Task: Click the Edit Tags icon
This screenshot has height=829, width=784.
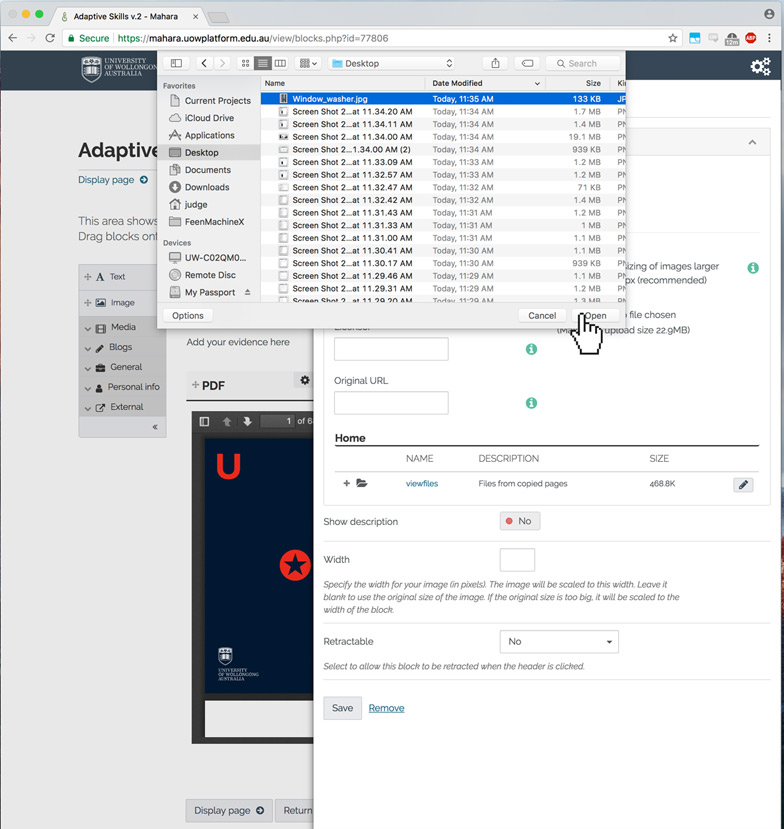Action: click(527, 63)
